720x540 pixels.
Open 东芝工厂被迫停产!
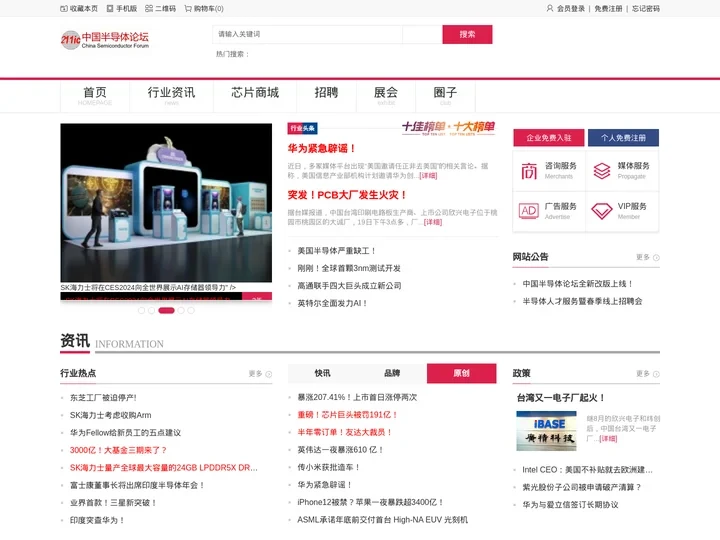[x=103, y=398]
